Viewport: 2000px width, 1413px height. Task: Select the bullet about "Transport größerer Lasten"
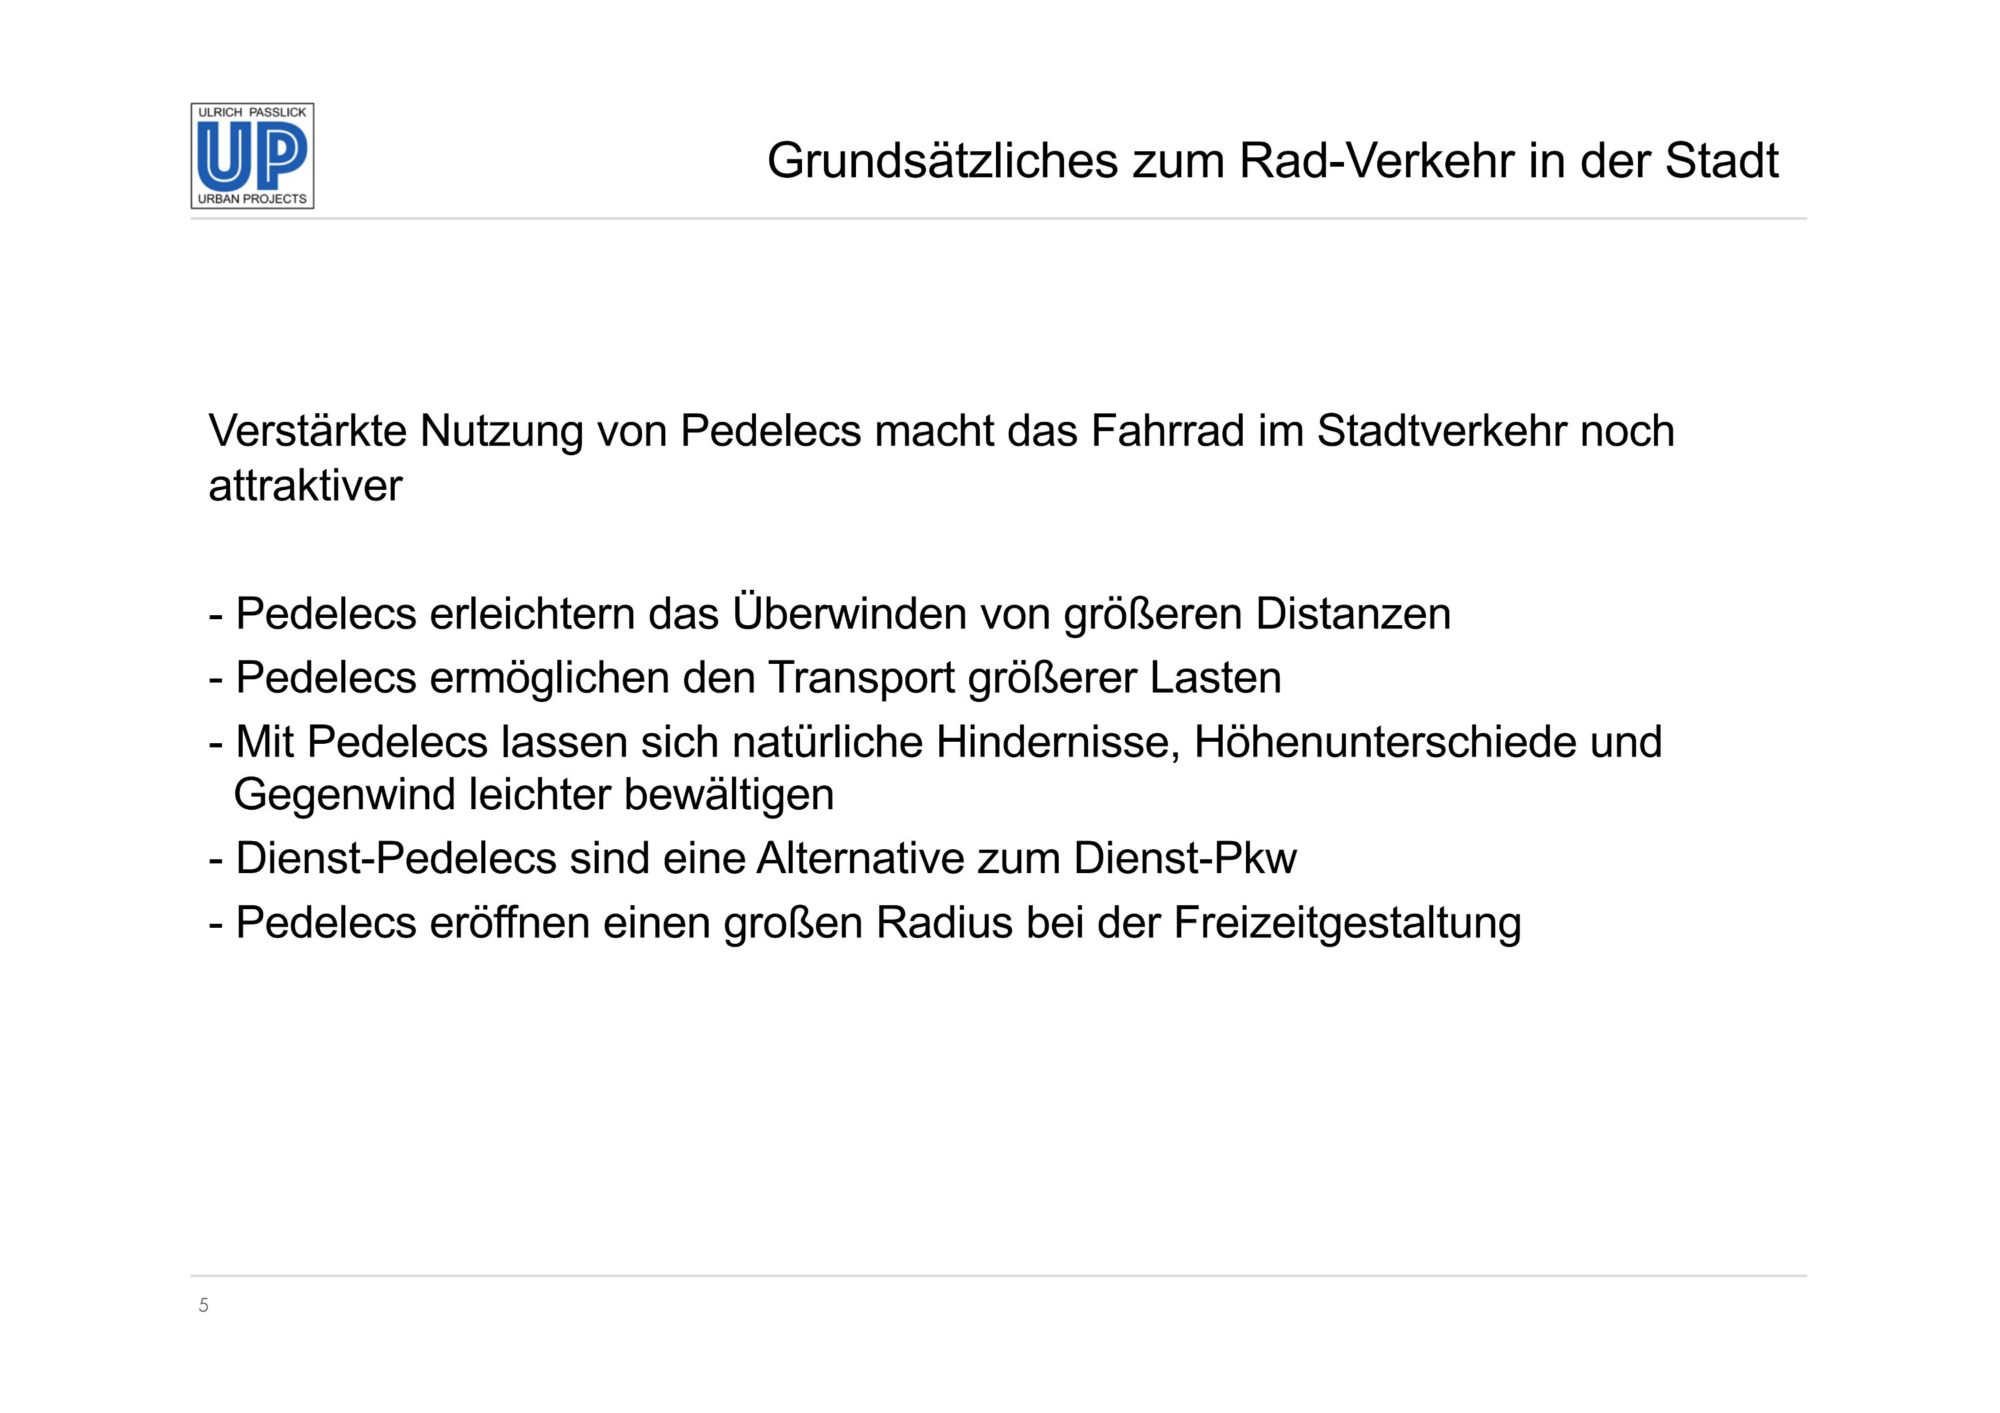pos(745,678)
